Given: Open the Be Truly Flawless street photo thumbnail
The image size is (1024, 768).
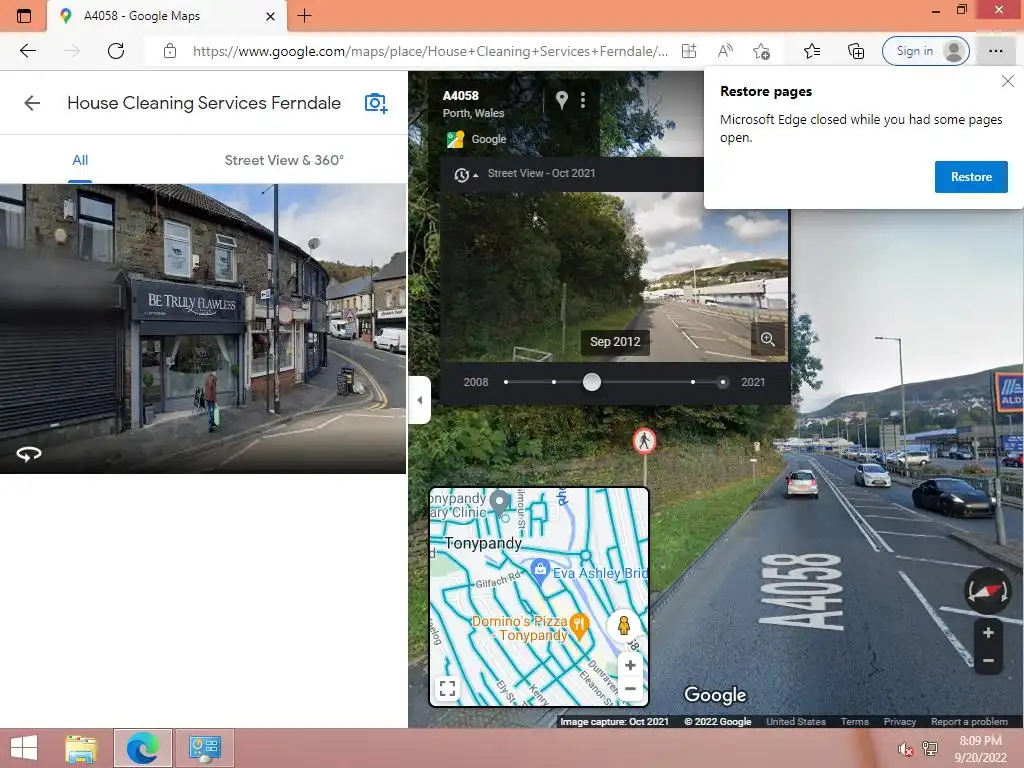Looking at the screenshot, I should tap(203, 328).
